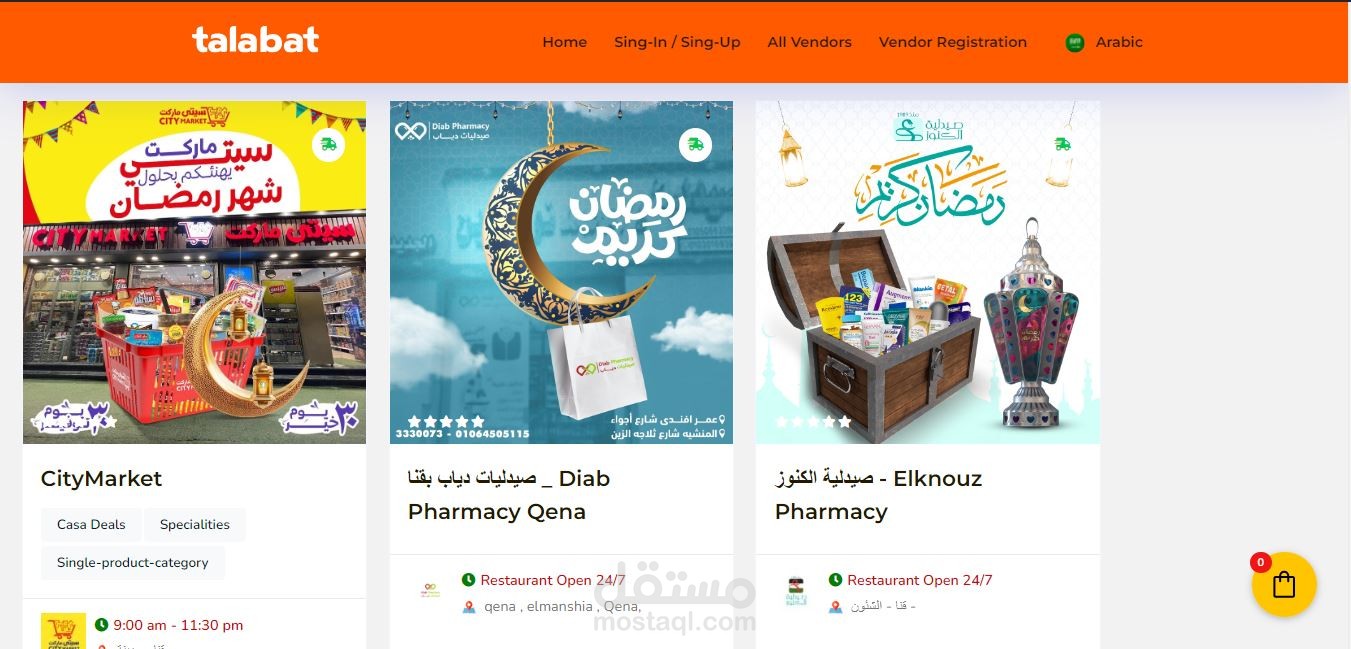
Task: Click the clock icon beside 9:00 am - 11:30 pm
Action: pyautogui.click(x=101, y=625)
